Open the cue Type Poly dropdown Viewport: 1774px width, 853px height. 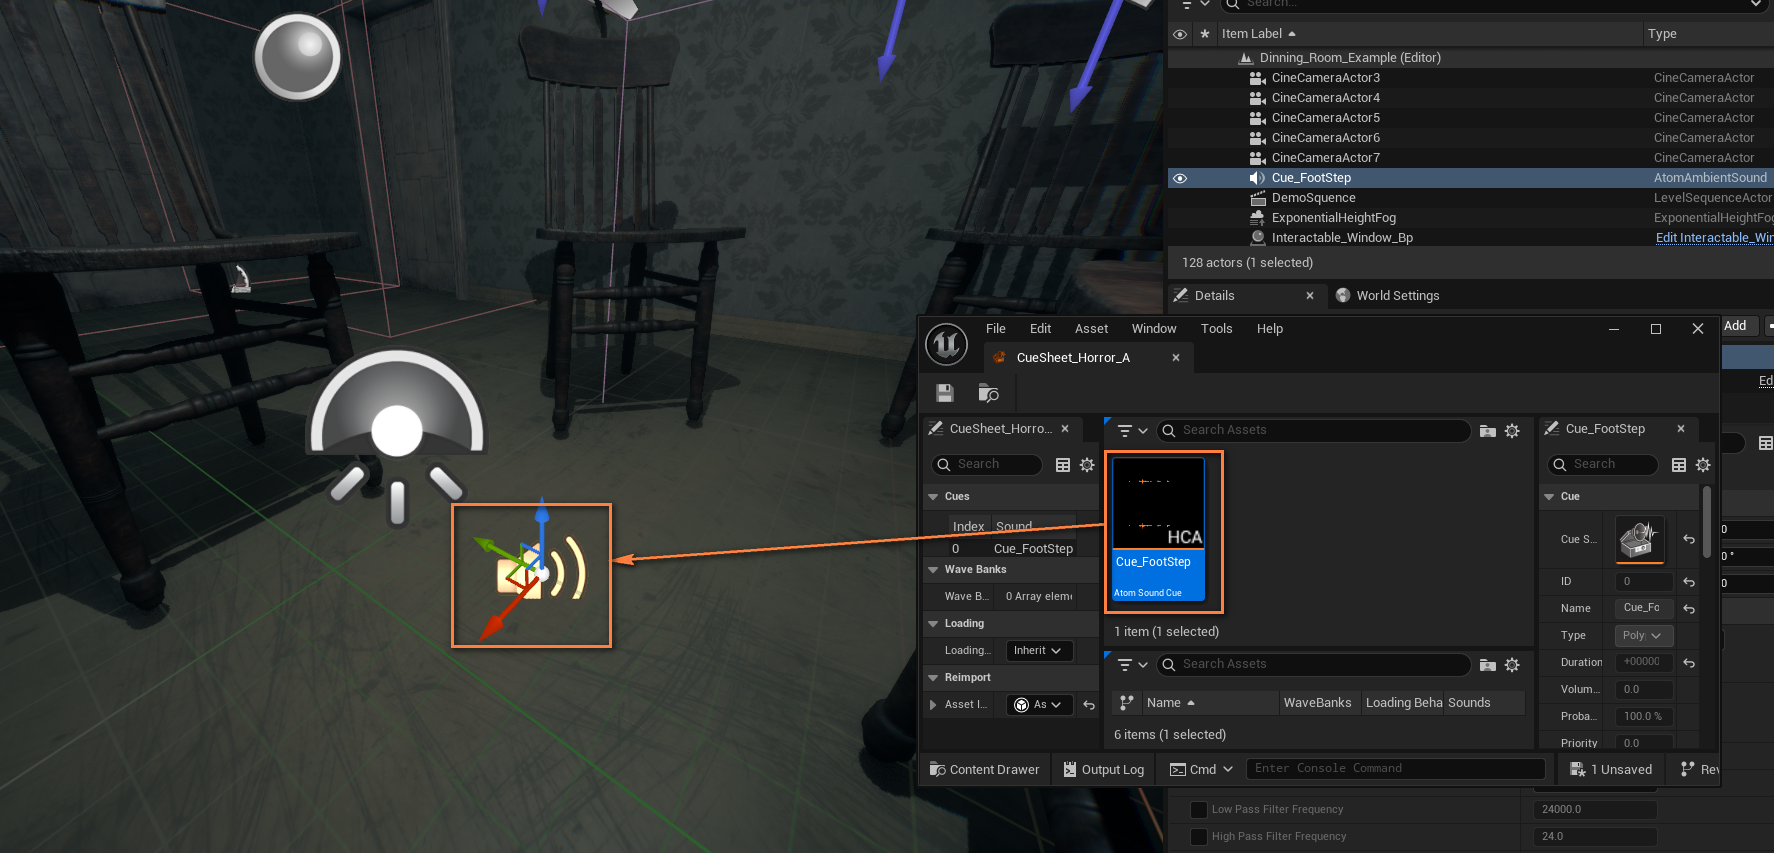pos(1644,636)
